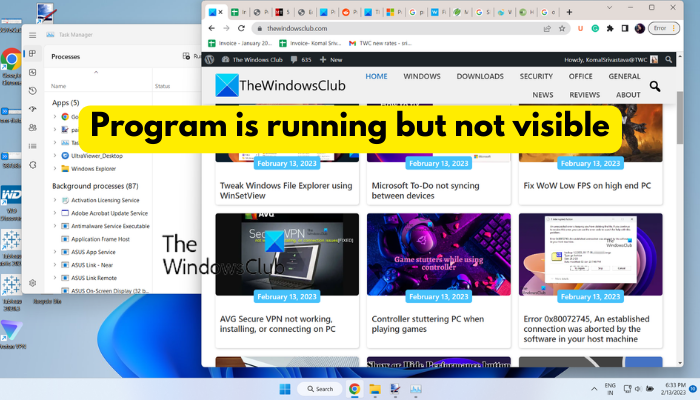The height and width of the screenshot is (400, 700).
Task: Open Windows Start button on taskbar
Action: coord(285,389)
